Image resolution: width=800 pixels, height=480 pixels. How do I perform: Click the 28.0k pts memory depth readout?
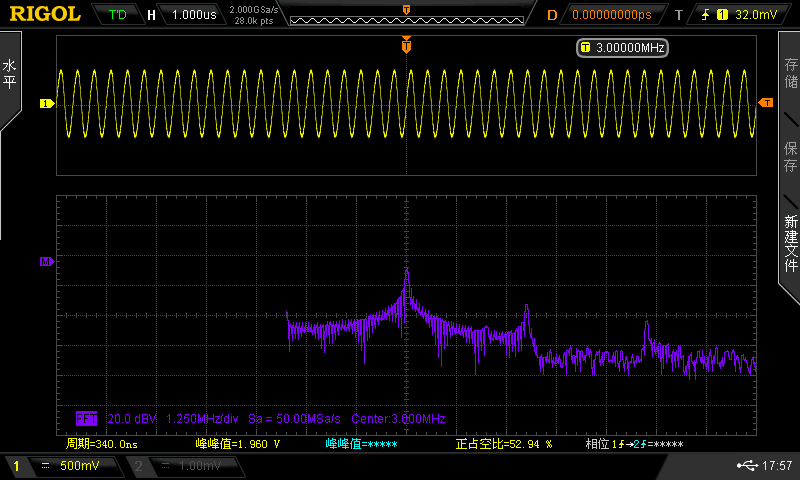(254, 21)
